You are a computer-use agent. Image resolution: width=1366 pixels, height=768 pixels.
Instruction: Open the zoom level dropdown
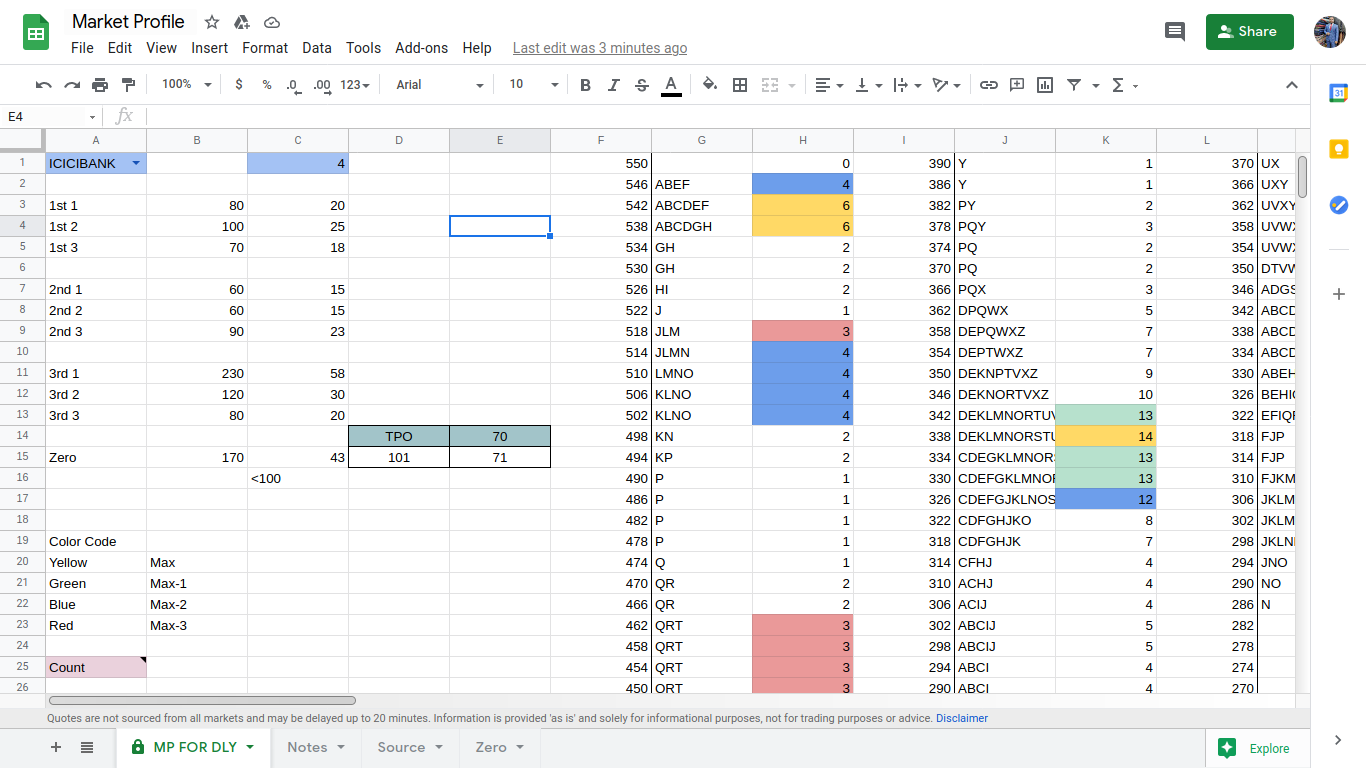click(187, 85)
